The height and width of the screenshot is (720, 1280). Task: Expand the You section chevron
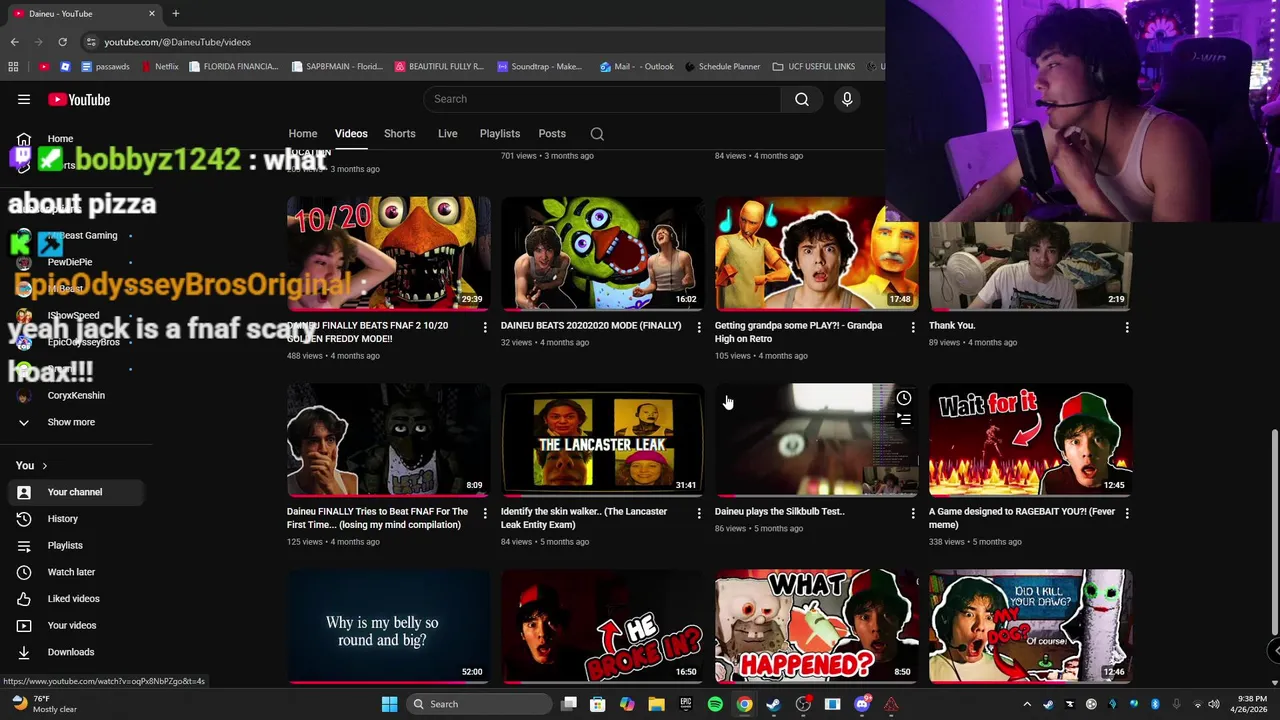[44, 466]
